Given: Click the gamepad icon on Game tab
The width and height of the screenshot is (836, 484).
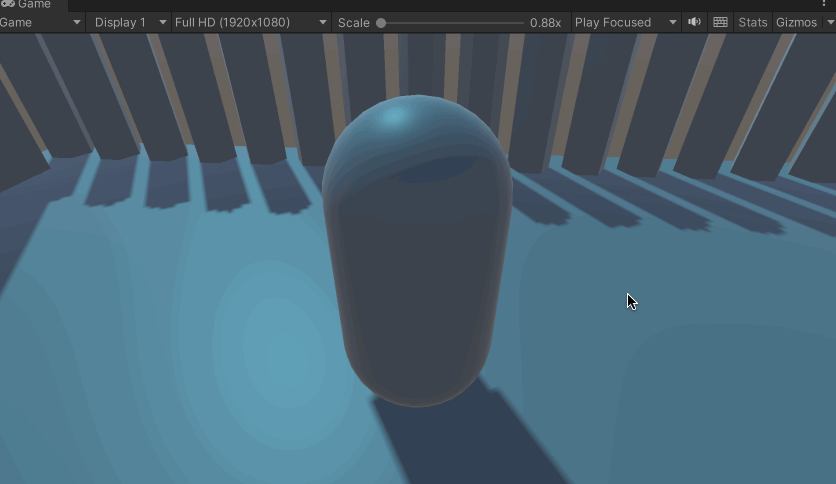Looking at the screenshot, I should pos(8,5).
